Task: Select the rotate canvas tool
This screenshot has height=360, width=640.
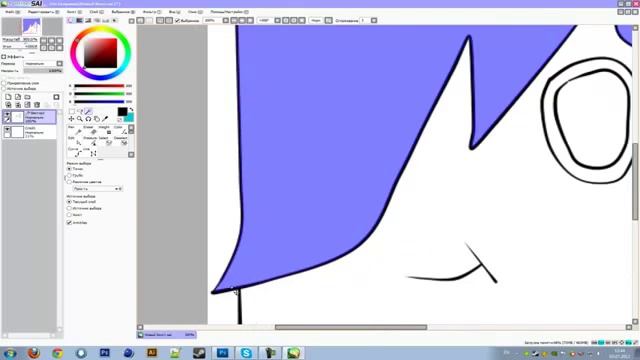Action: click(x=88, y=119)
